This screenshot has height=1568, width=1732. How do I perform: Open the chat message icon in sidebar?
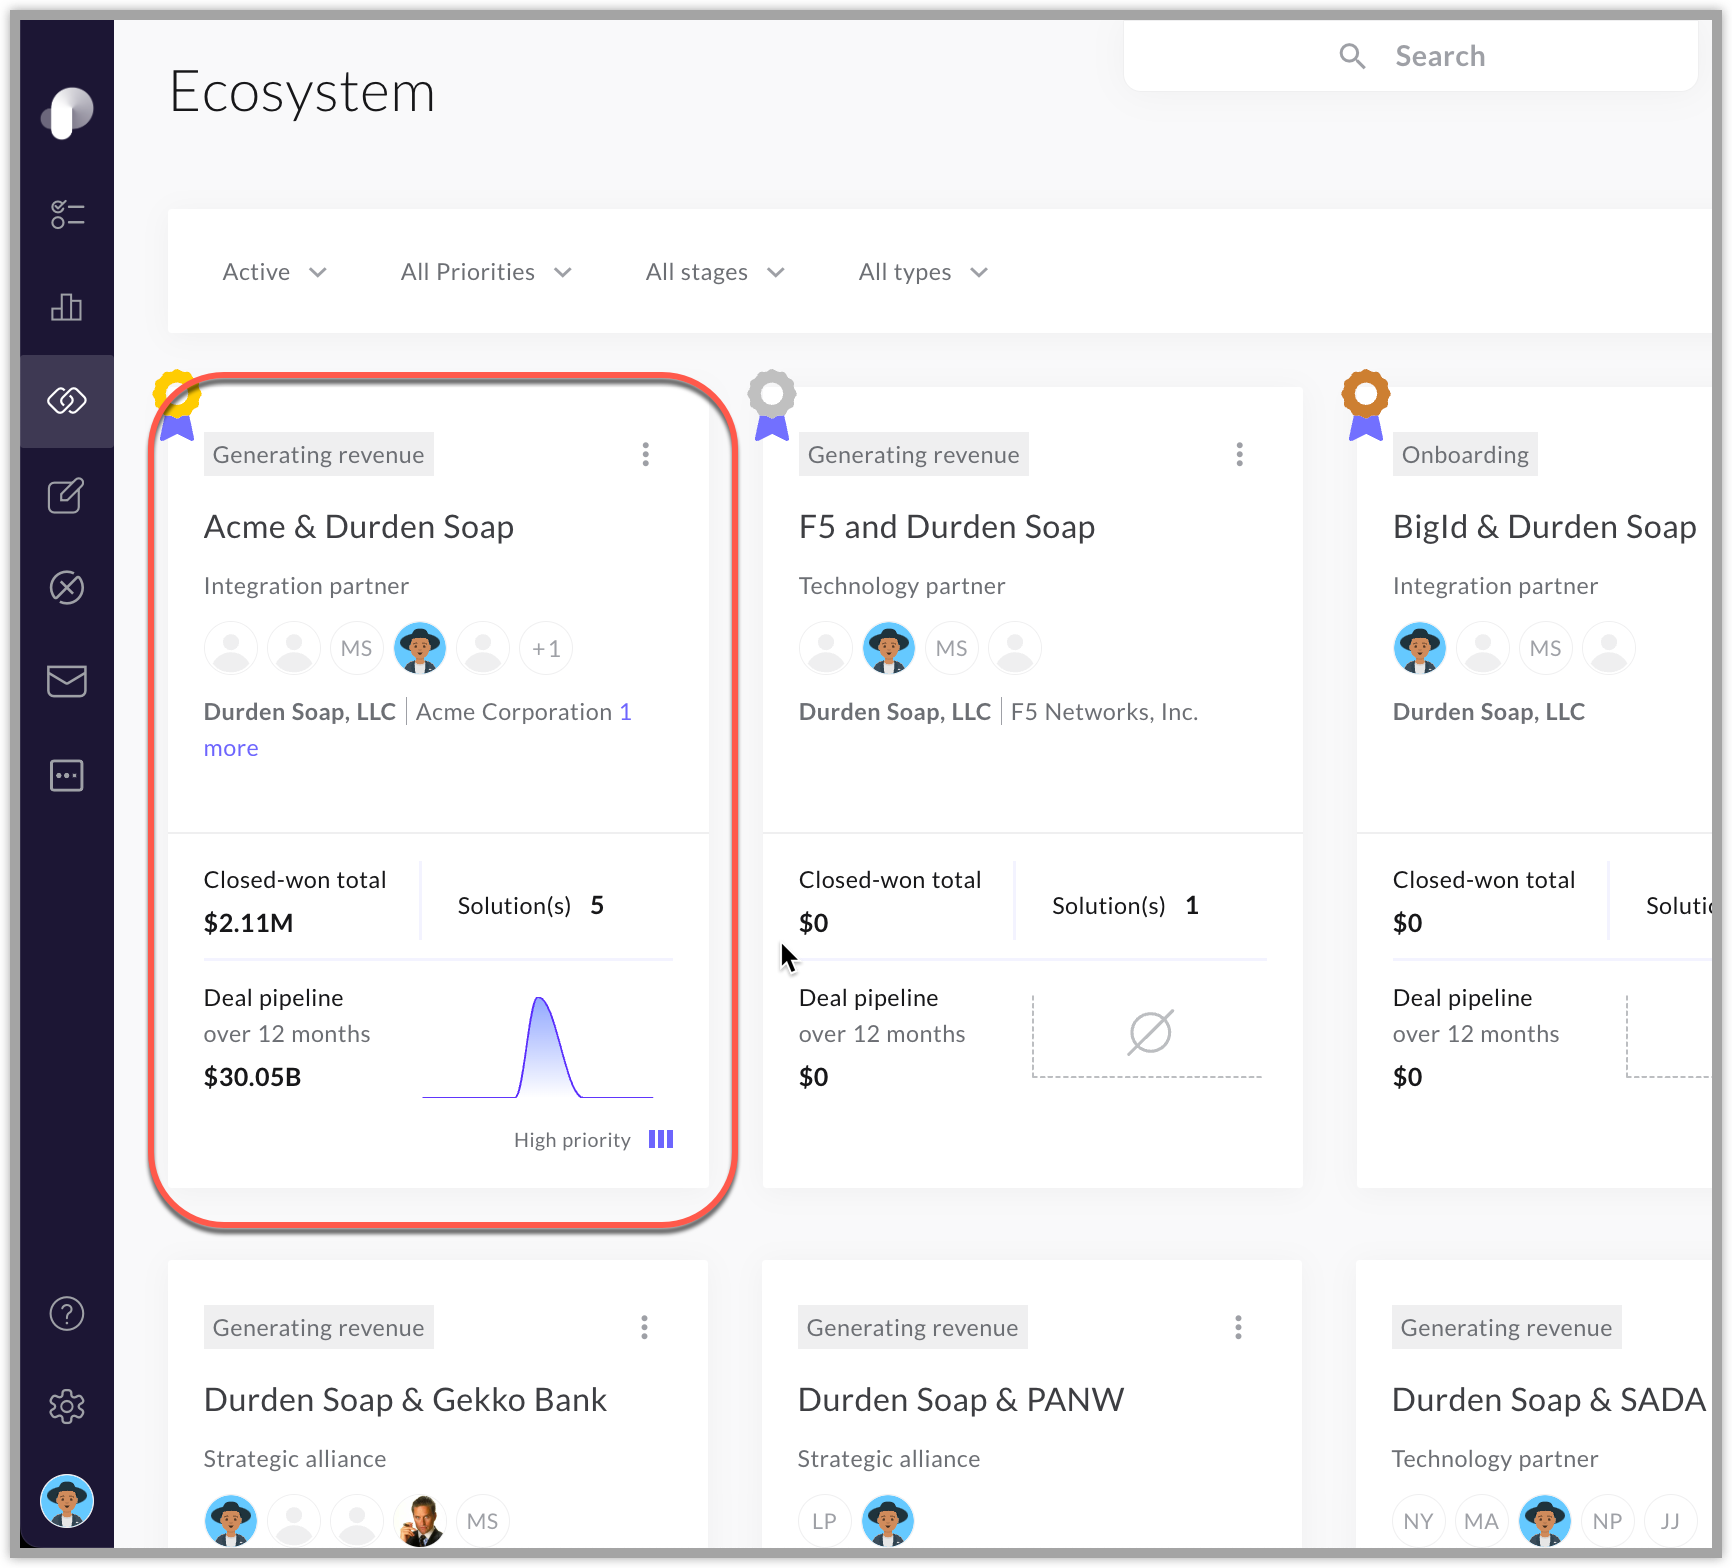point(67,775)
